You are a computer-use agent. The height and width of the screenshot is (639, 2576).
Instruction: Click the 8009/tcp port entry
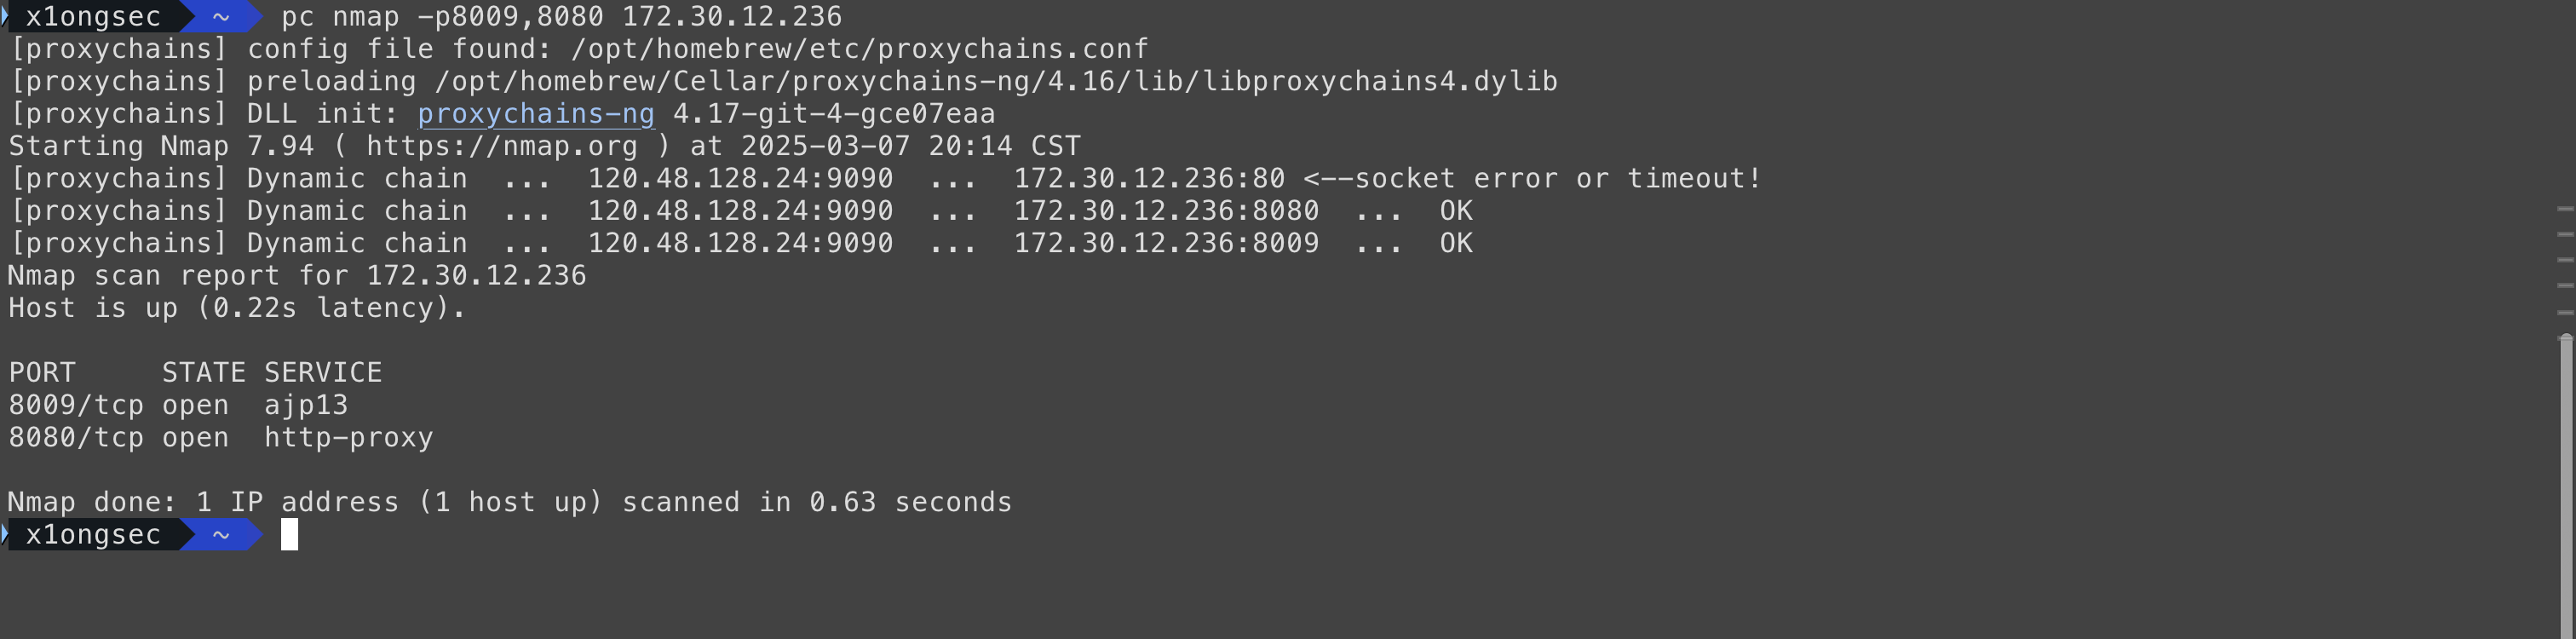point(75,405)
